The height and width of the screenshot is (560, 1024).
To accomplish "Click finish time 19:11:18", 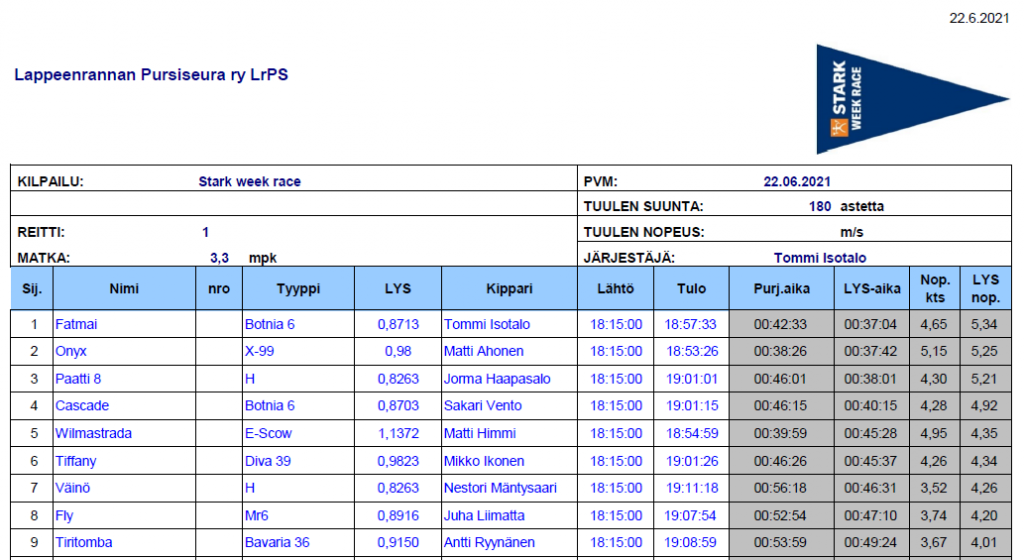I will click(x=692, y=488).
